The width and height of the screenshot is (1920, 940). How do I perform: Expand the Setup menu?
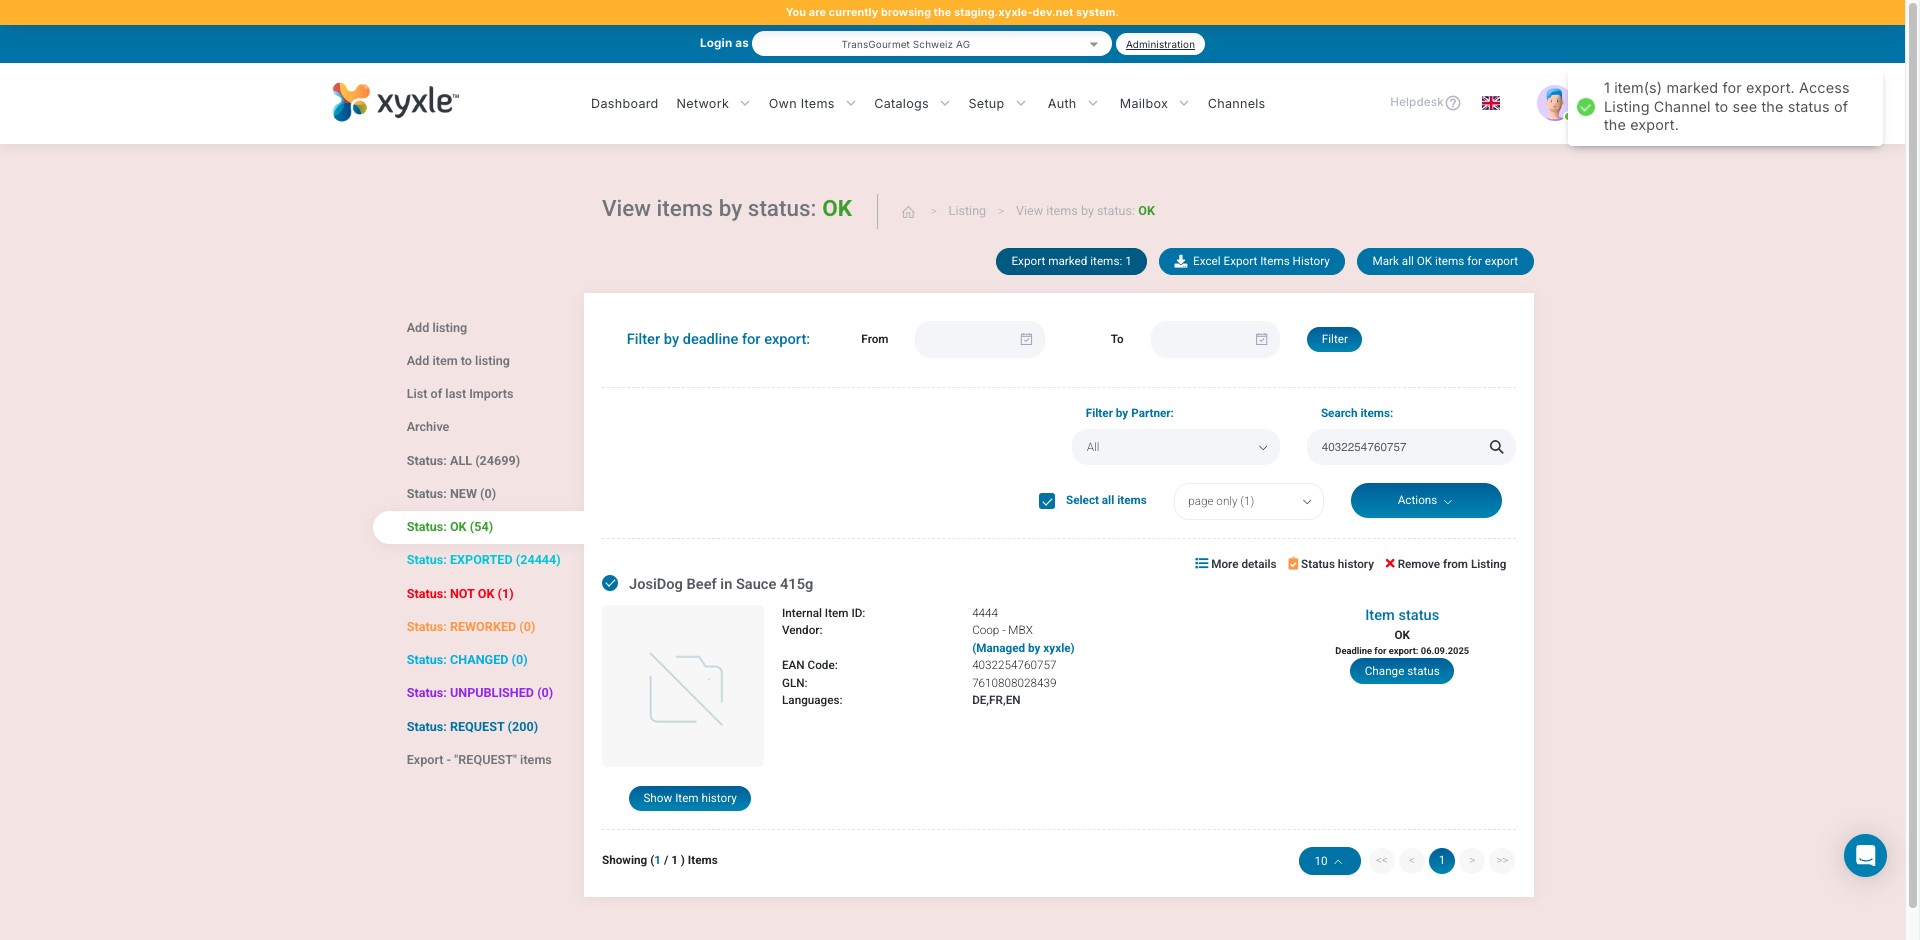tap(997, 104)
